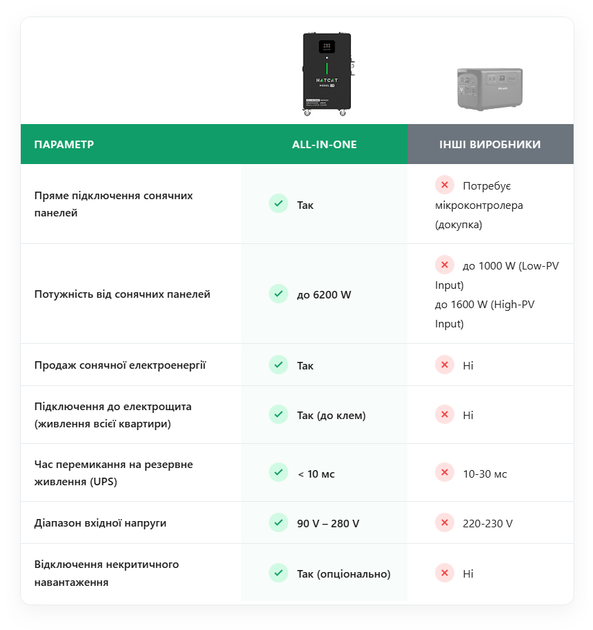Click green checkmark in solar energy sale row
This screenshot has width=593, height=630.
click(x=278, y=365)
